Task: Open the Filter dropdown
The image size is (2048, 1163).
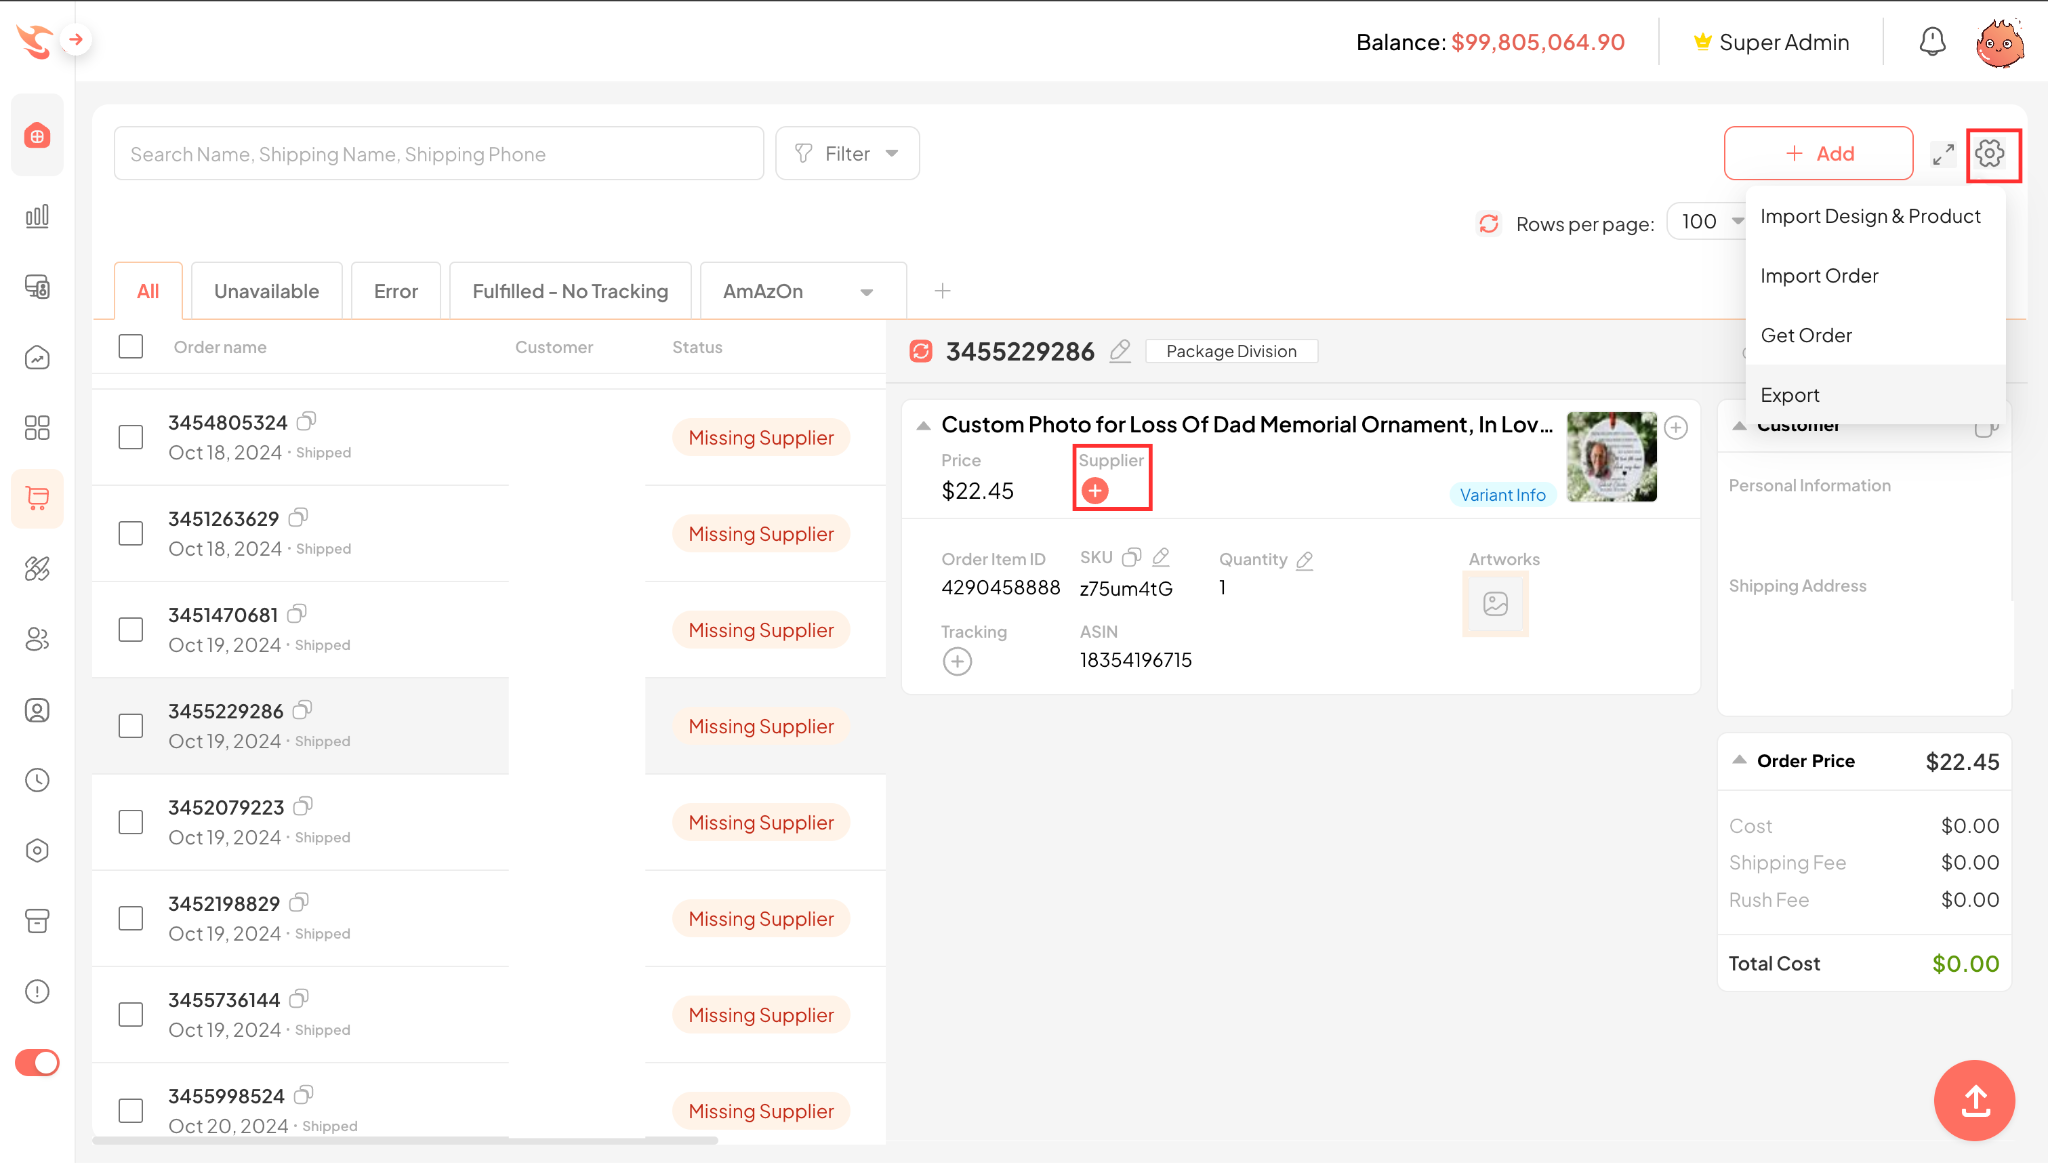Action: (x=847, y=154)
